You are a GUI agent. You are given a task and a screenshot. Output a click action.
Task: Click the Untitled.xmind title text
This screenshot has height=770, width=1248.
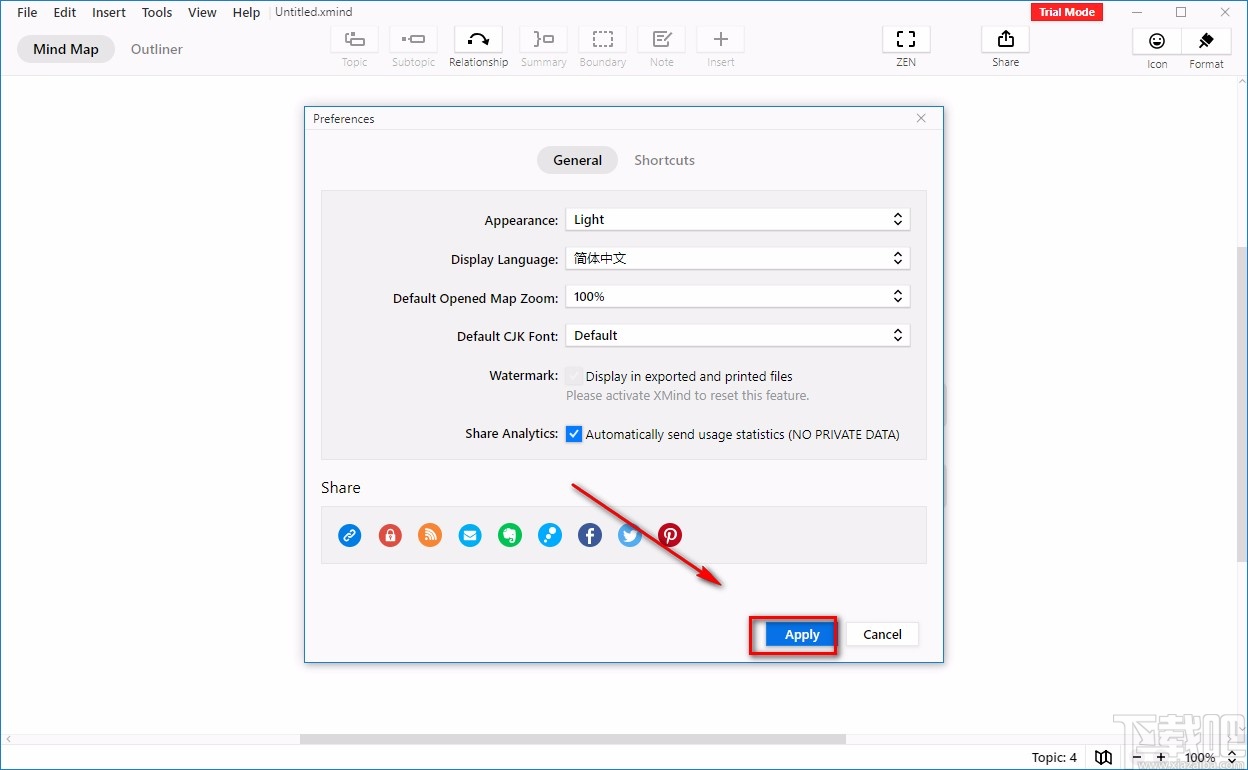314,12
